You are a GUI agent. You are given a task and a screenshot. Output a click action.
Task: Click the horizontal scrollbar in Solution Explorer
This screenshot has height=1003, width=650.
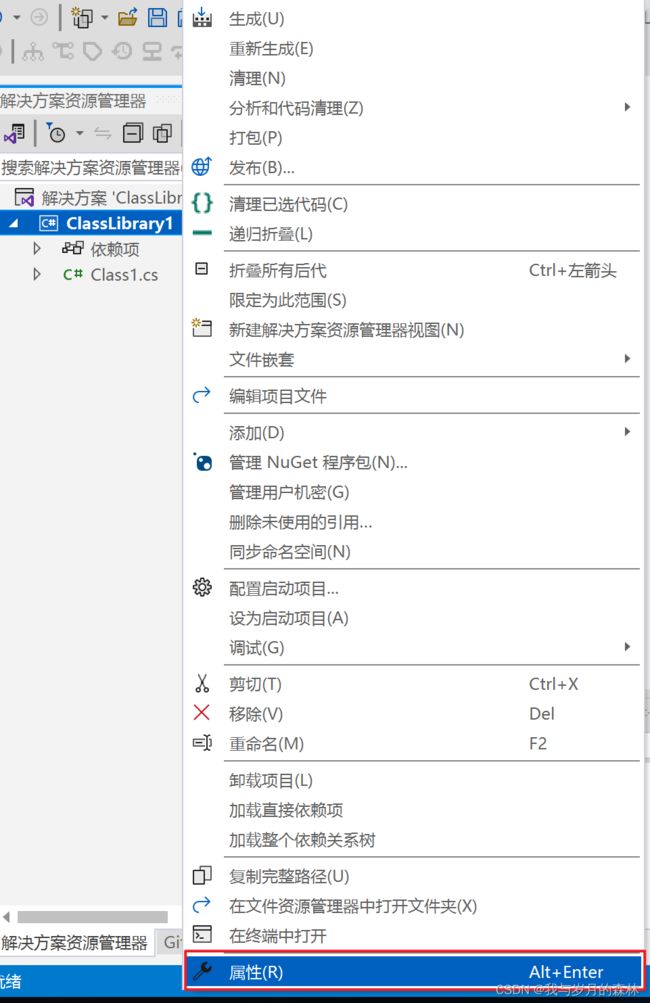(92, 917)
